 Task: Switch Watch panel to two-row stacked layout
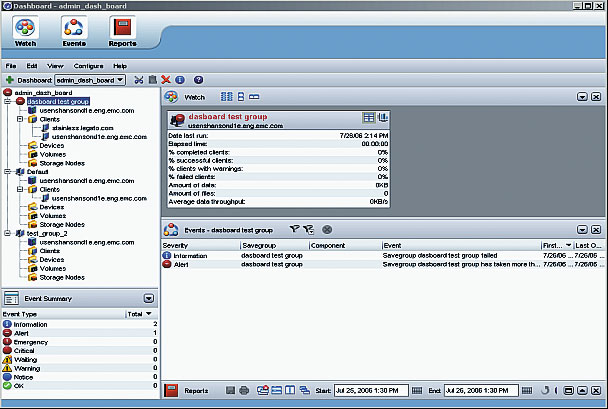tap(241, 97)
